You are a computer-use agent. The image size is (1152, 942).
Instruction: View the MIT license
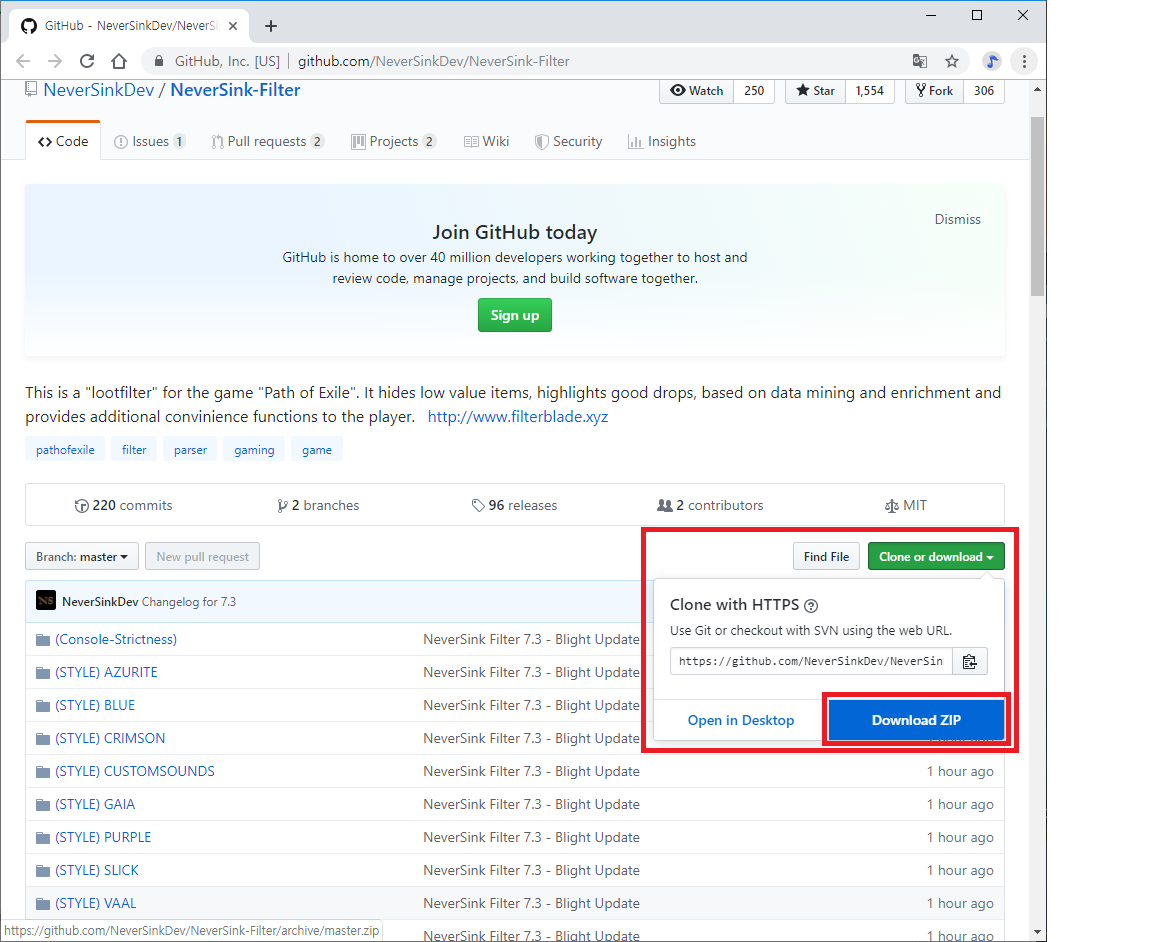906,506
